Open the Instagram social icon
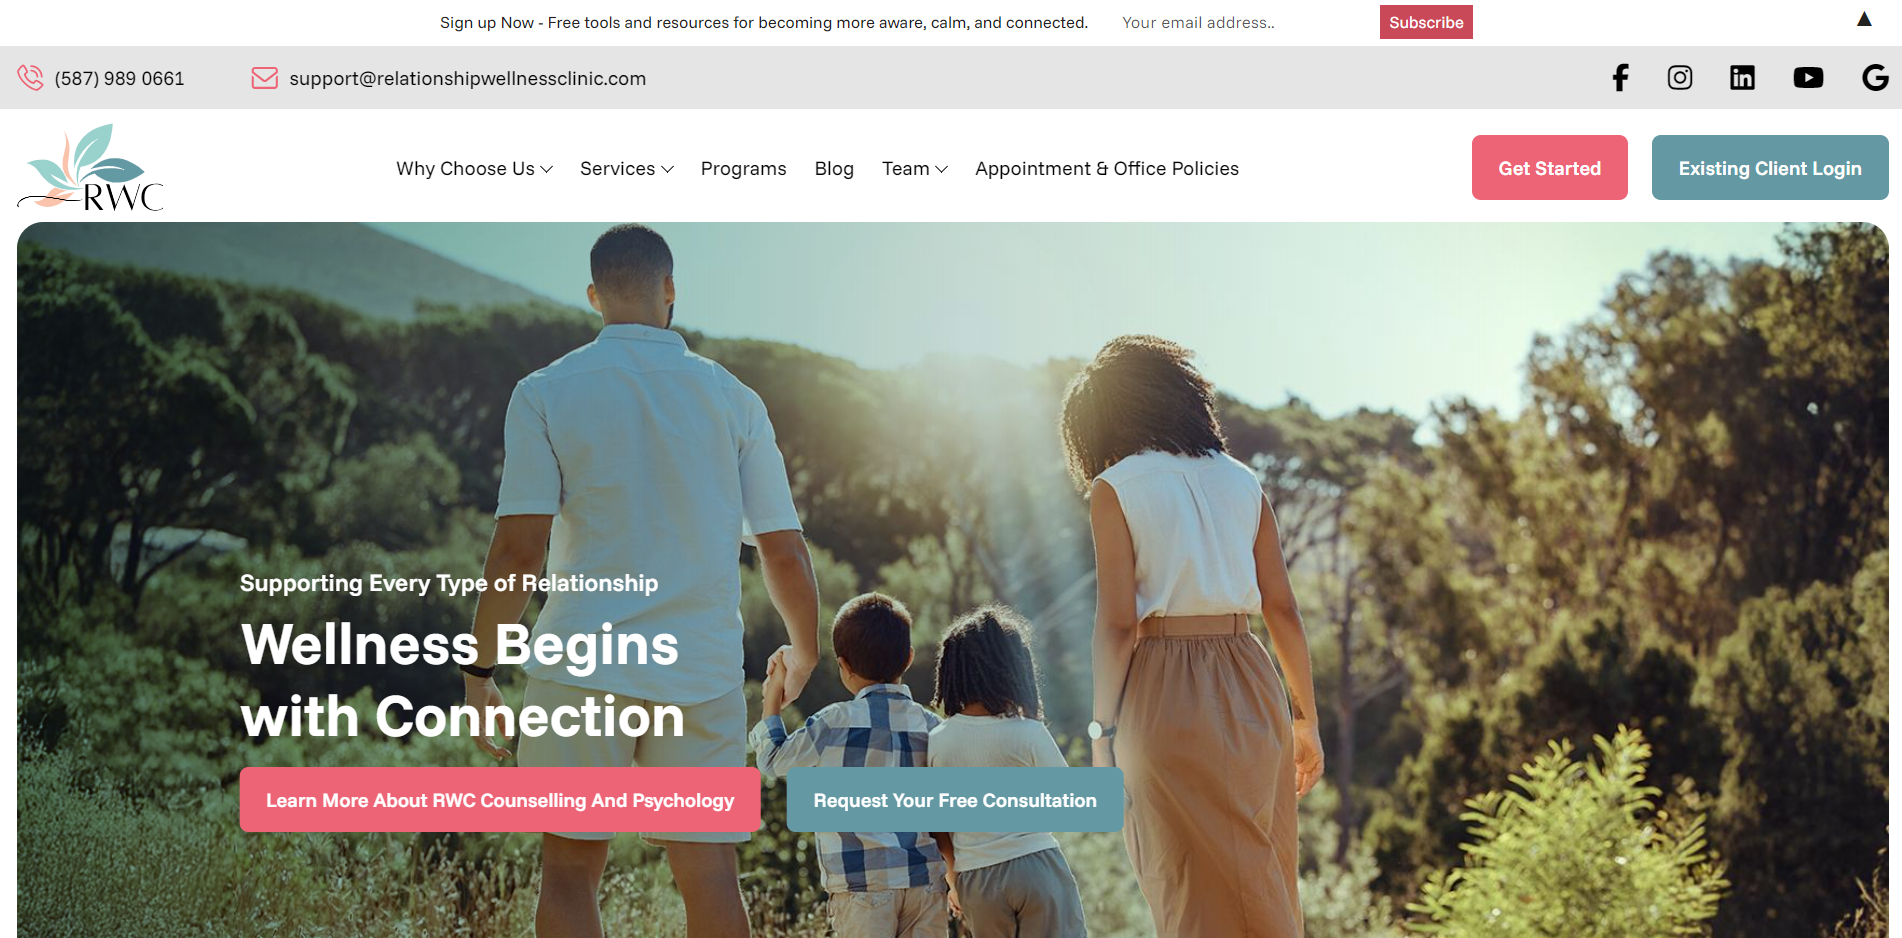The image size is (1902, 938). 1680,78
